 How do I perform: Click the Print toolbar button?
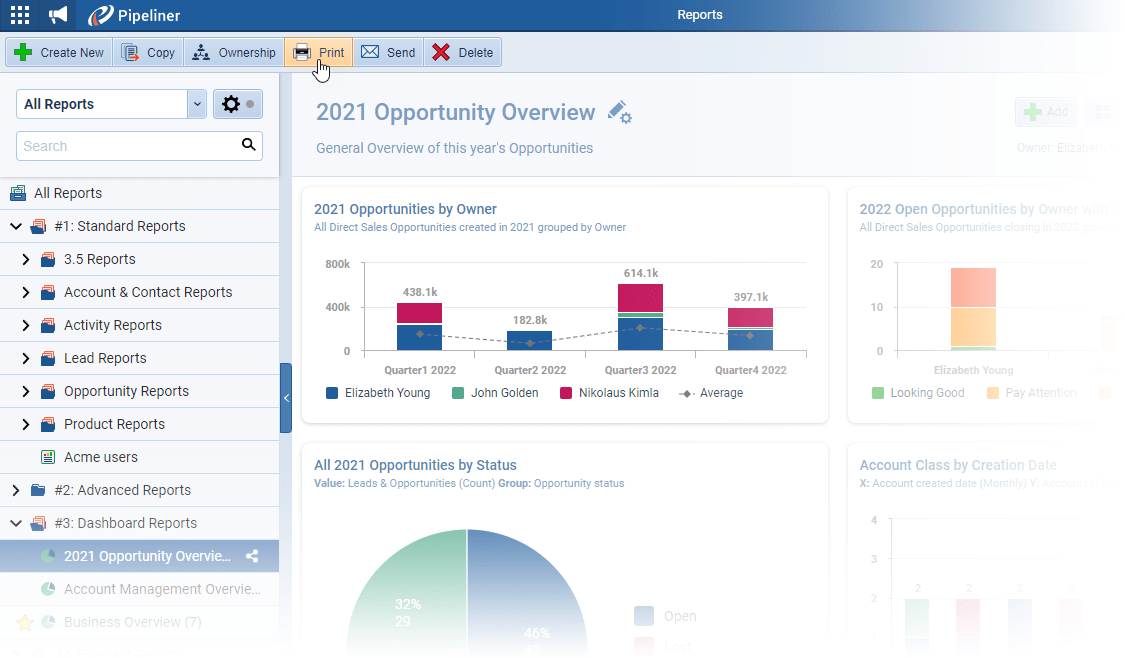pos(319,53)
